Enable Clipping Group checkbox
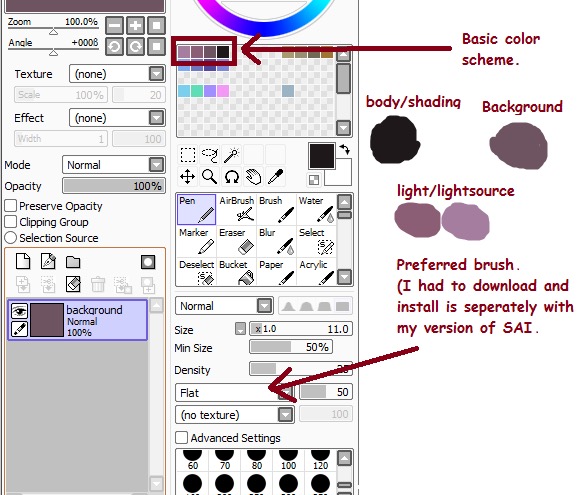Screen dimensions: 586x495 point(10,222)
